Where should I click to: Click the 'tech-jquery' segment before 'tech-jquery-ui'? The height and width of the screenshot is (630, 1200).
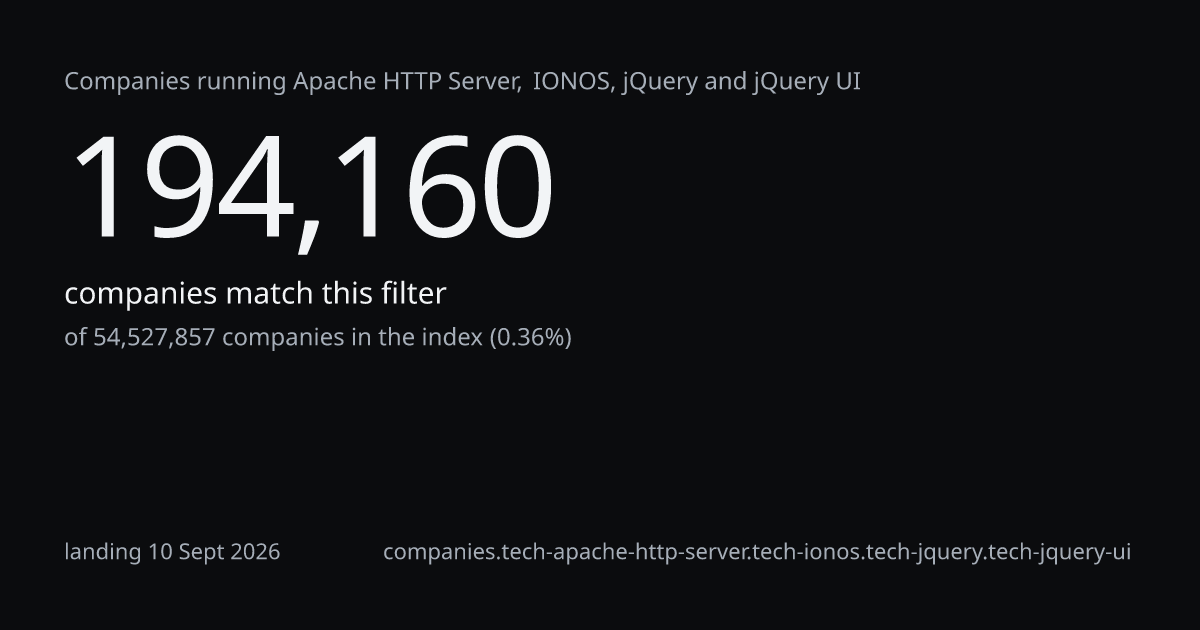(x=921, y=552)
